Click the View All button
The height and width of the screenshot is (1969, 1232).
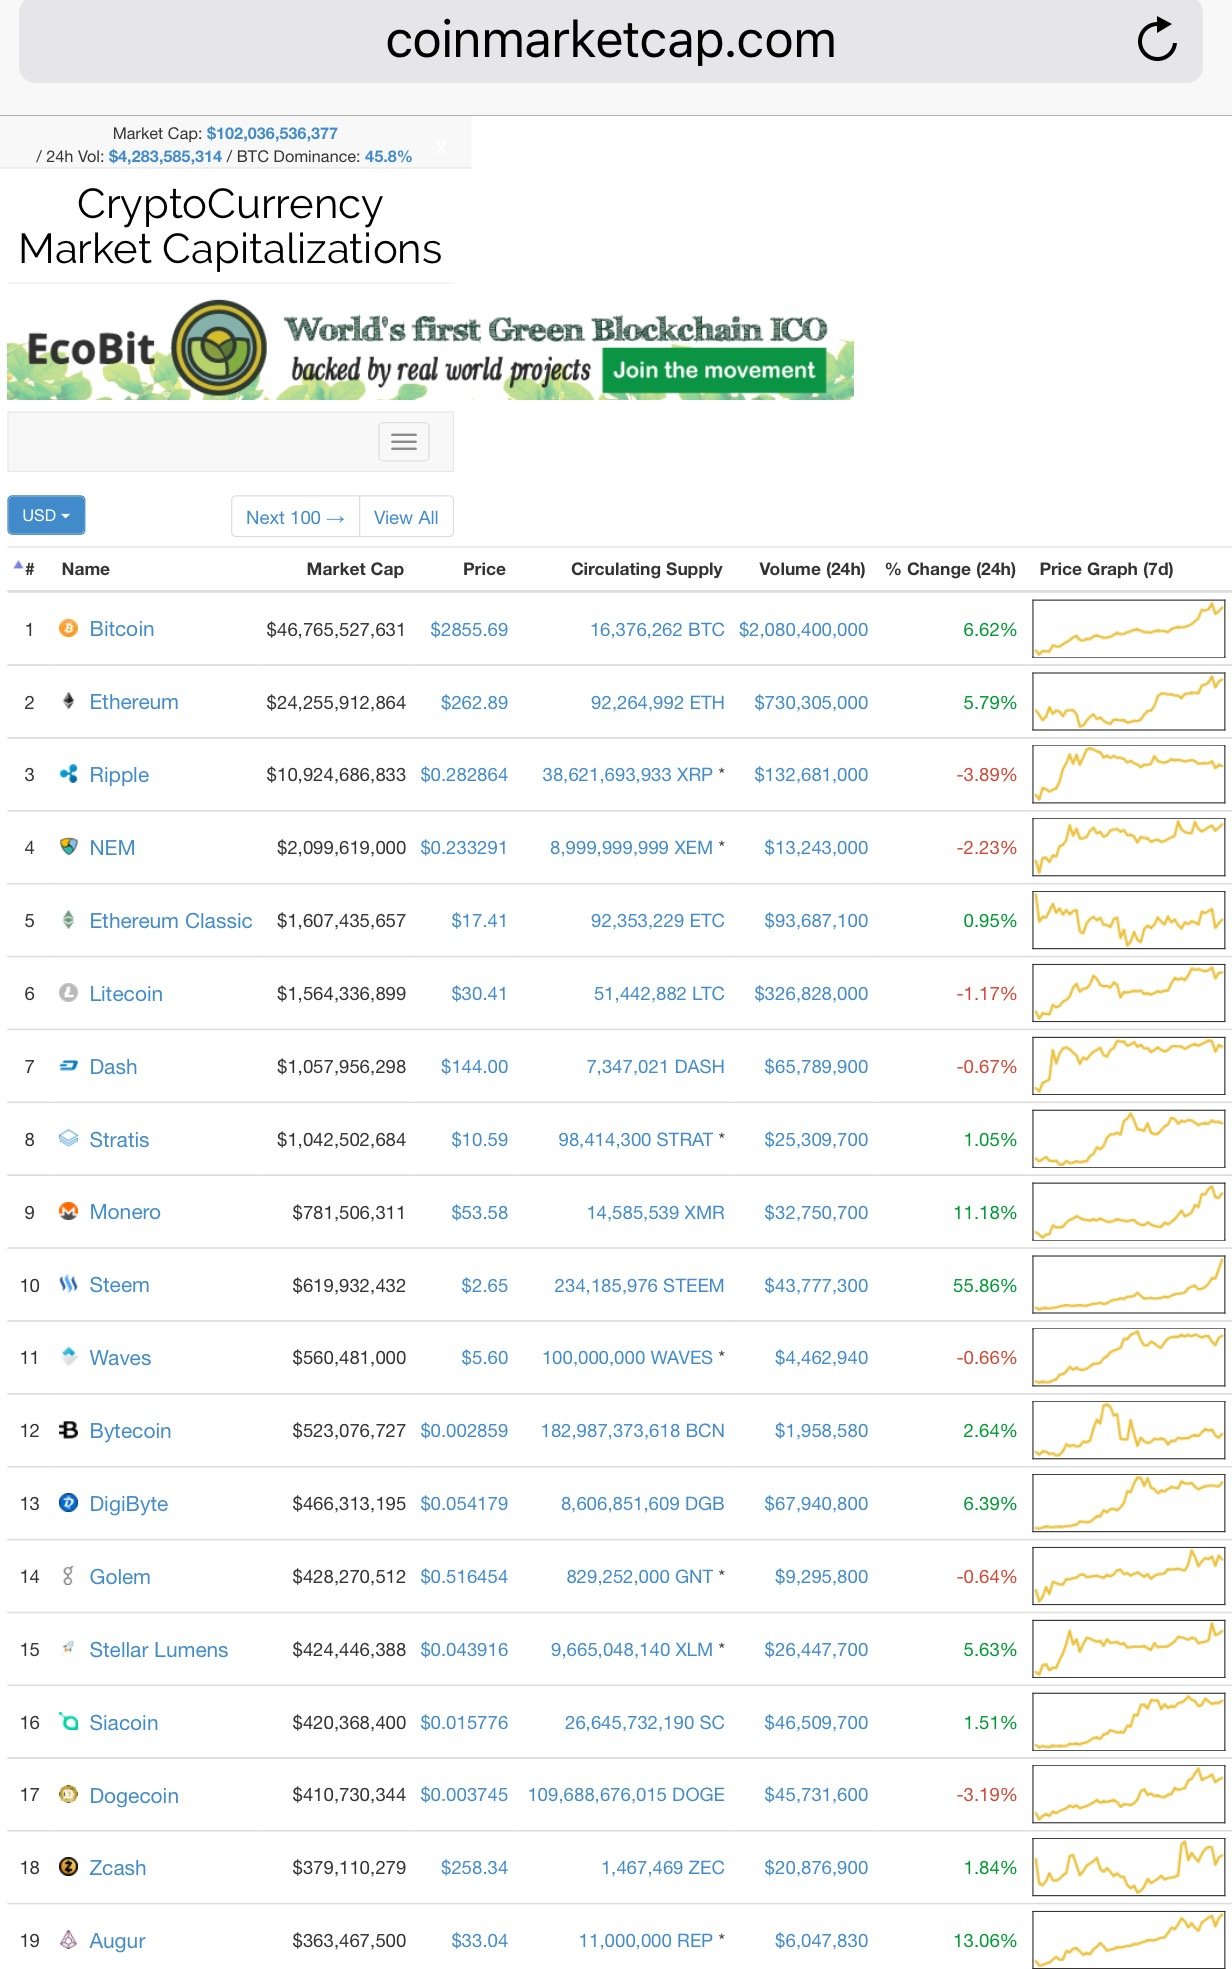(406, 517)
